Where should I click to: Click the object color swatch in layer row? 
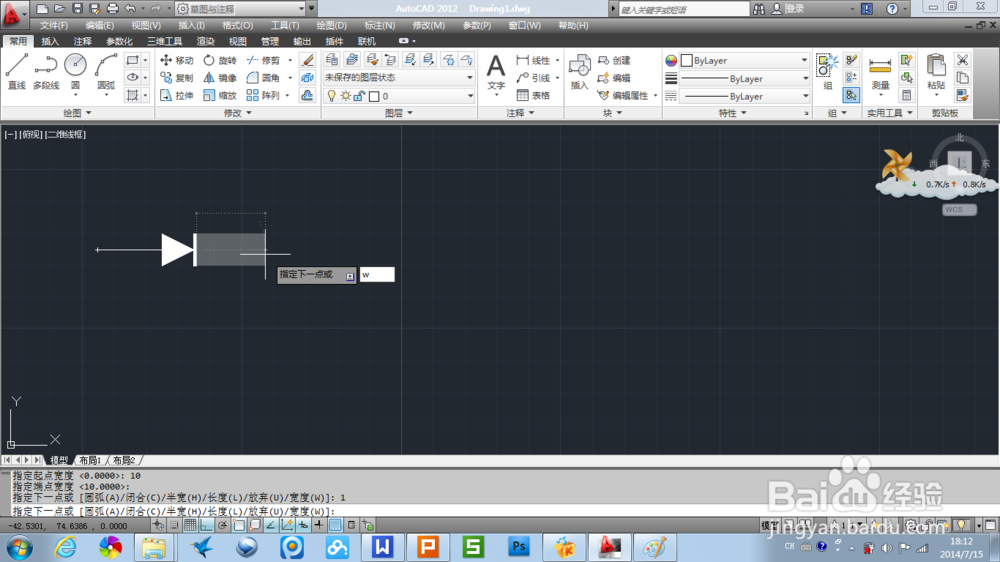pyautogui.click(x=374, y=96)
